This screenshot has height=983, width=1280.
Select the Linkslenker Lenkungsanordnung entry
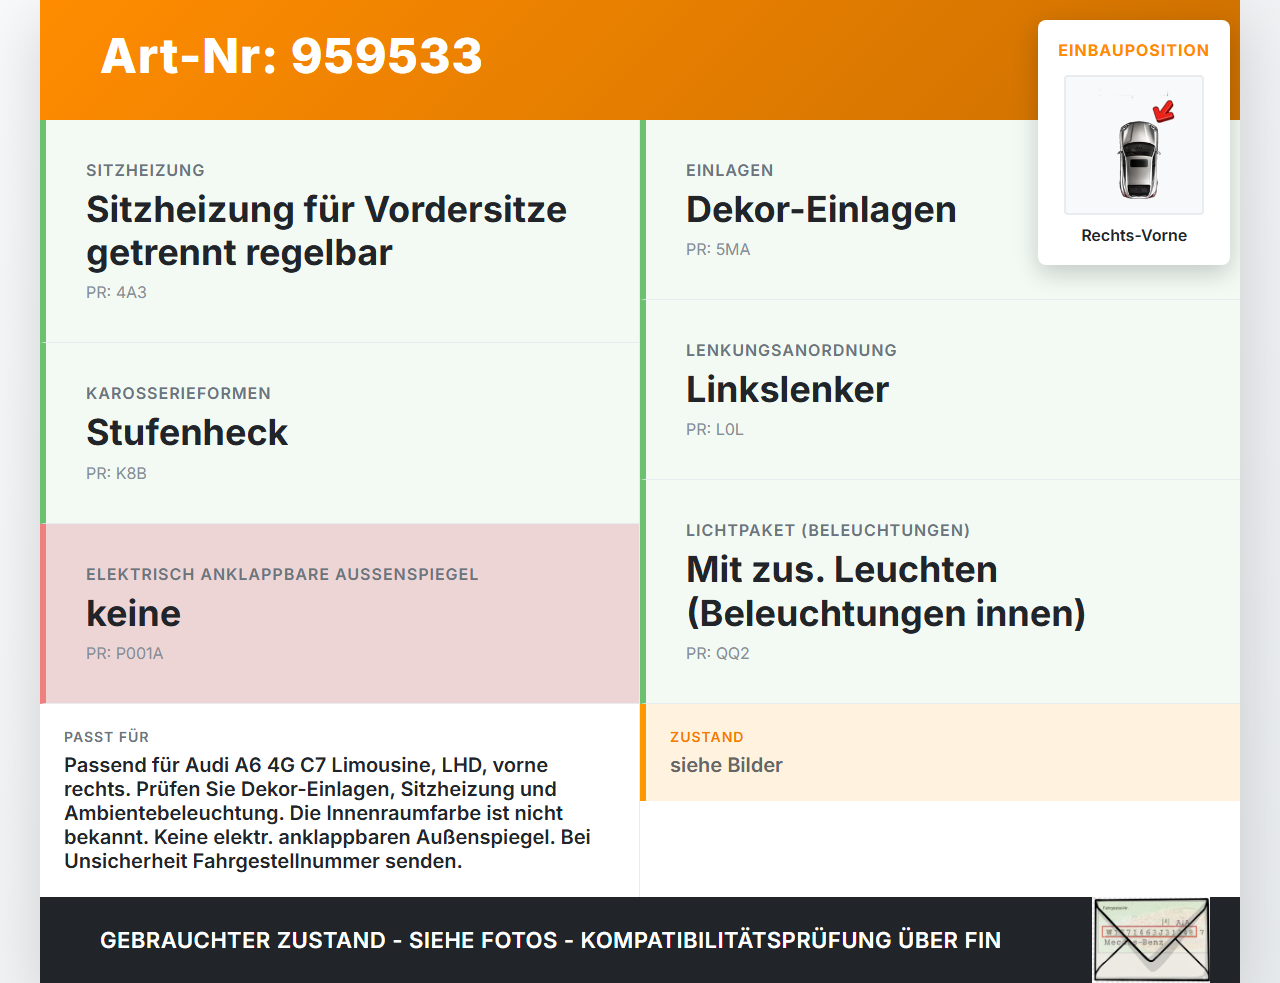(x=786, y=390)
